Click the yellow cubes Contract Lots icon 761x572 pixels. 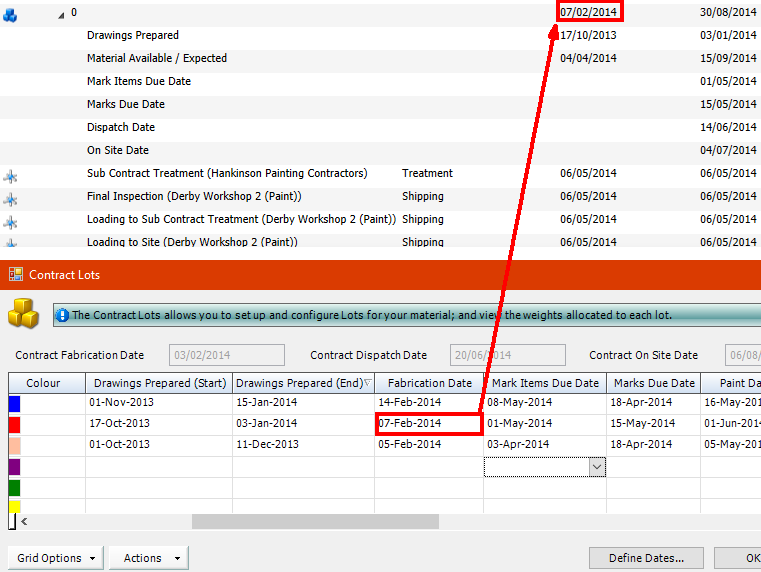[22, 313]
